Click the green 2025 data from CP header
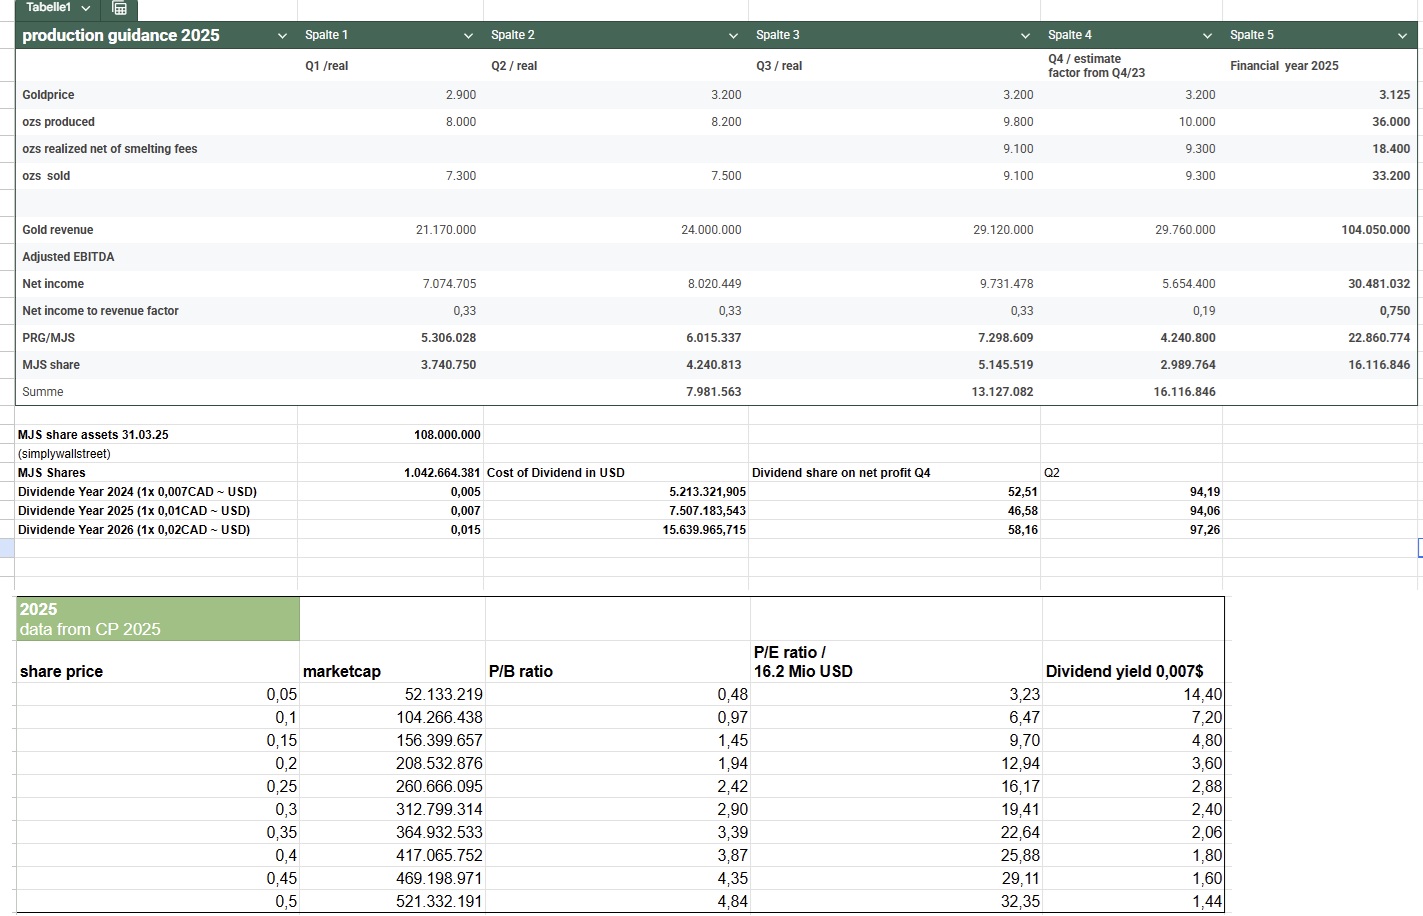Image resolution: width=1423 pixels, height=916 pixels. pyautogui.click(x=158, y=619)
